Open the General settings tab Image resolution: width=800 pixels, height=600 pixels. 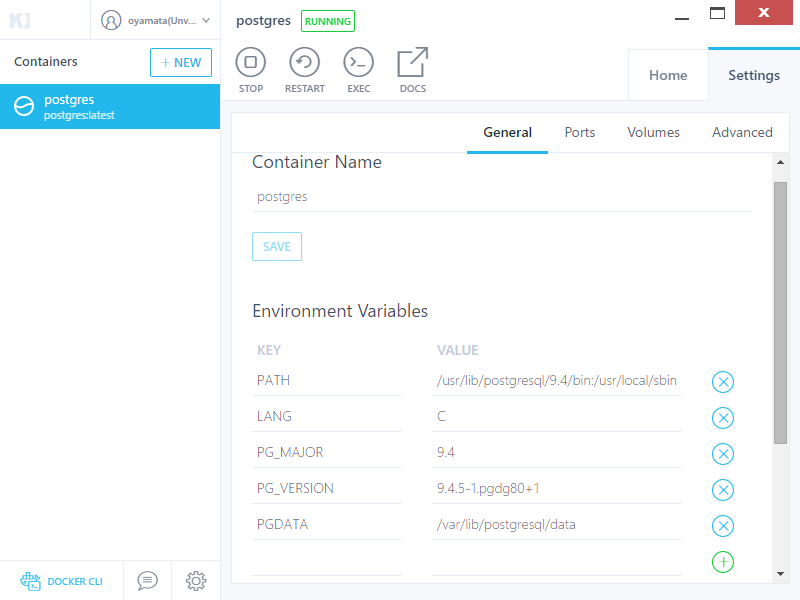[507, 132]
